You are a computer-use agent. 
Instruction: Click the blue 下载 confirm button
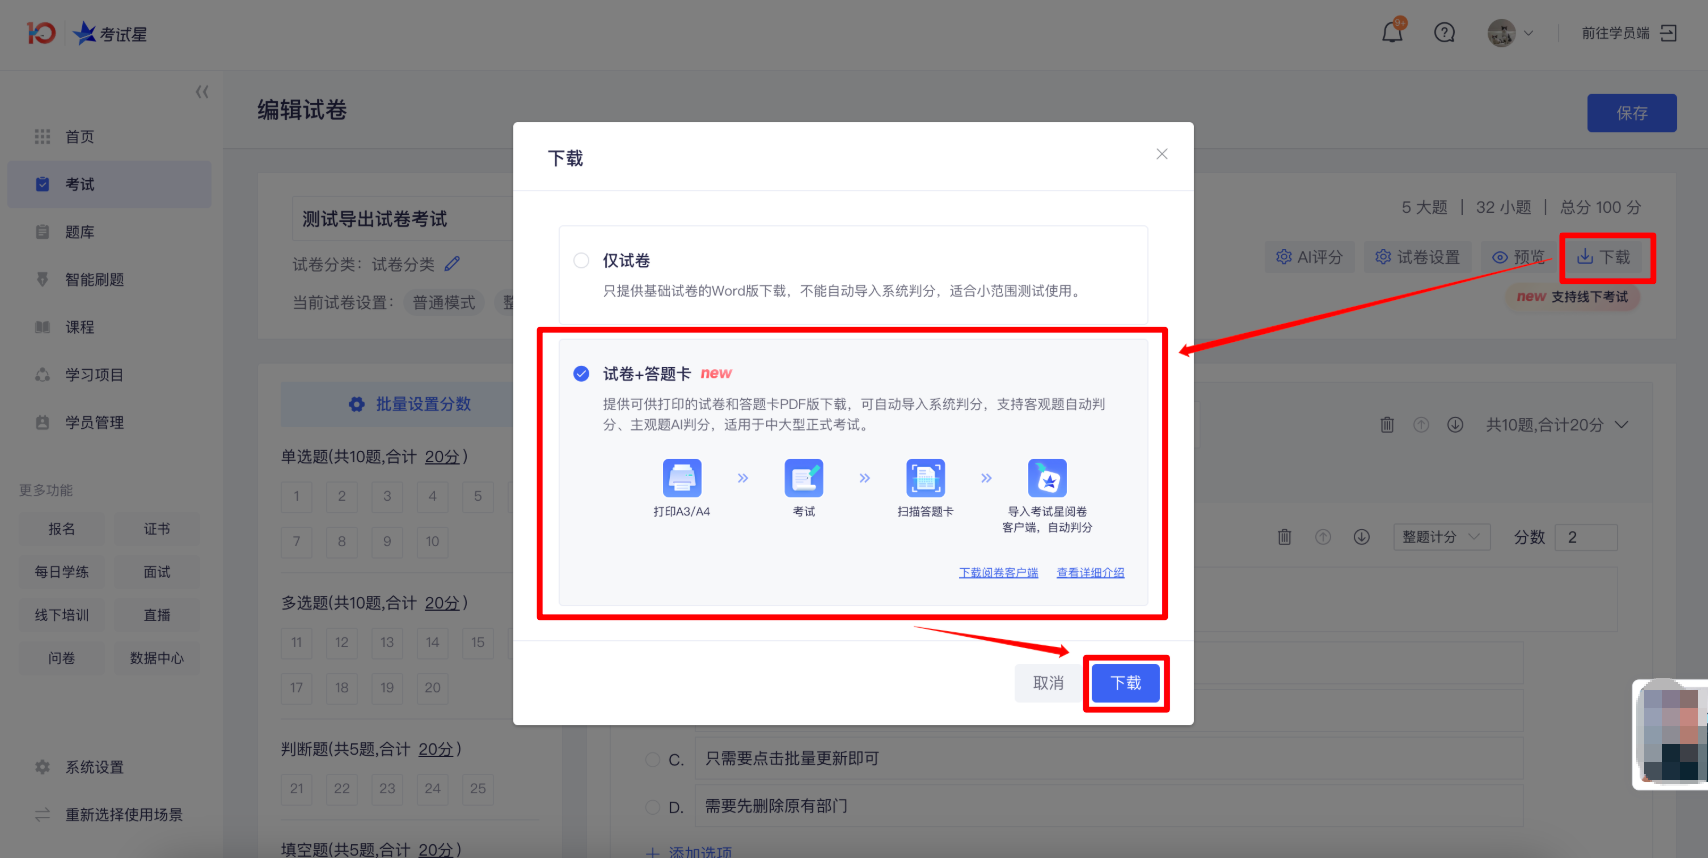coord(1125,683)
